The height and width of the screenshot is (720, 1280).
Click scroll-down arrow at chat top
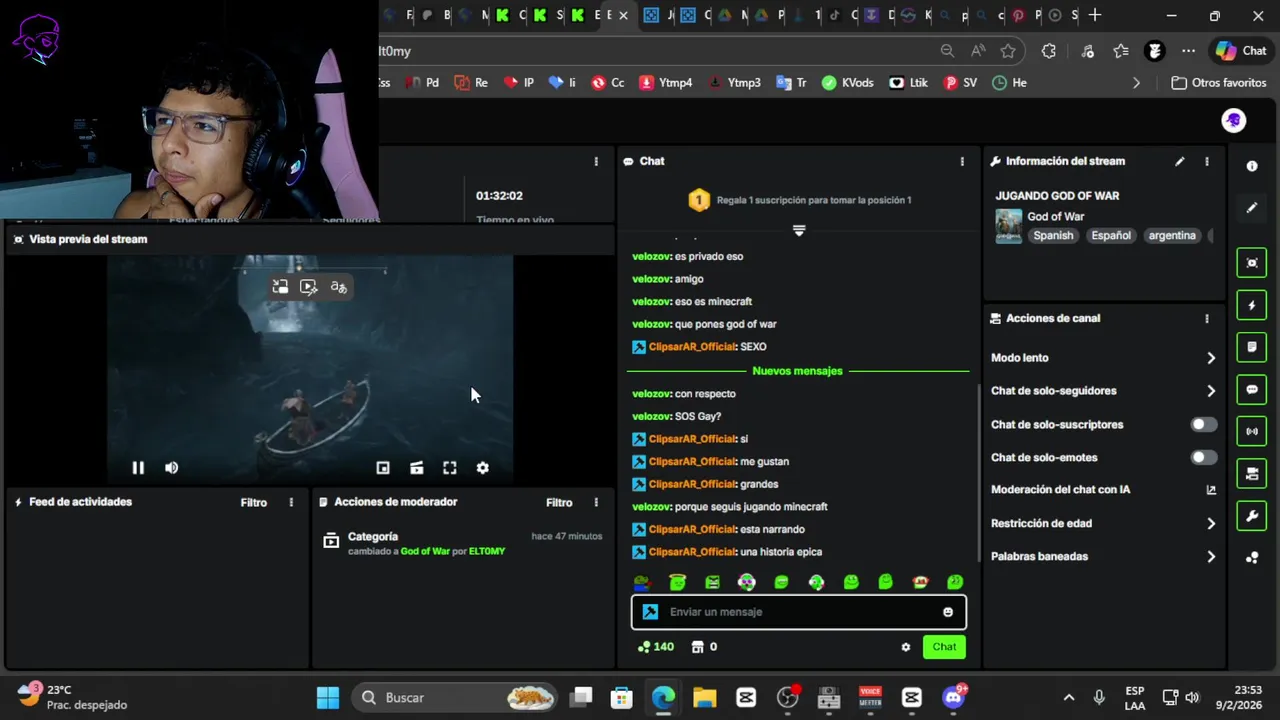click(x=799, y=231)
